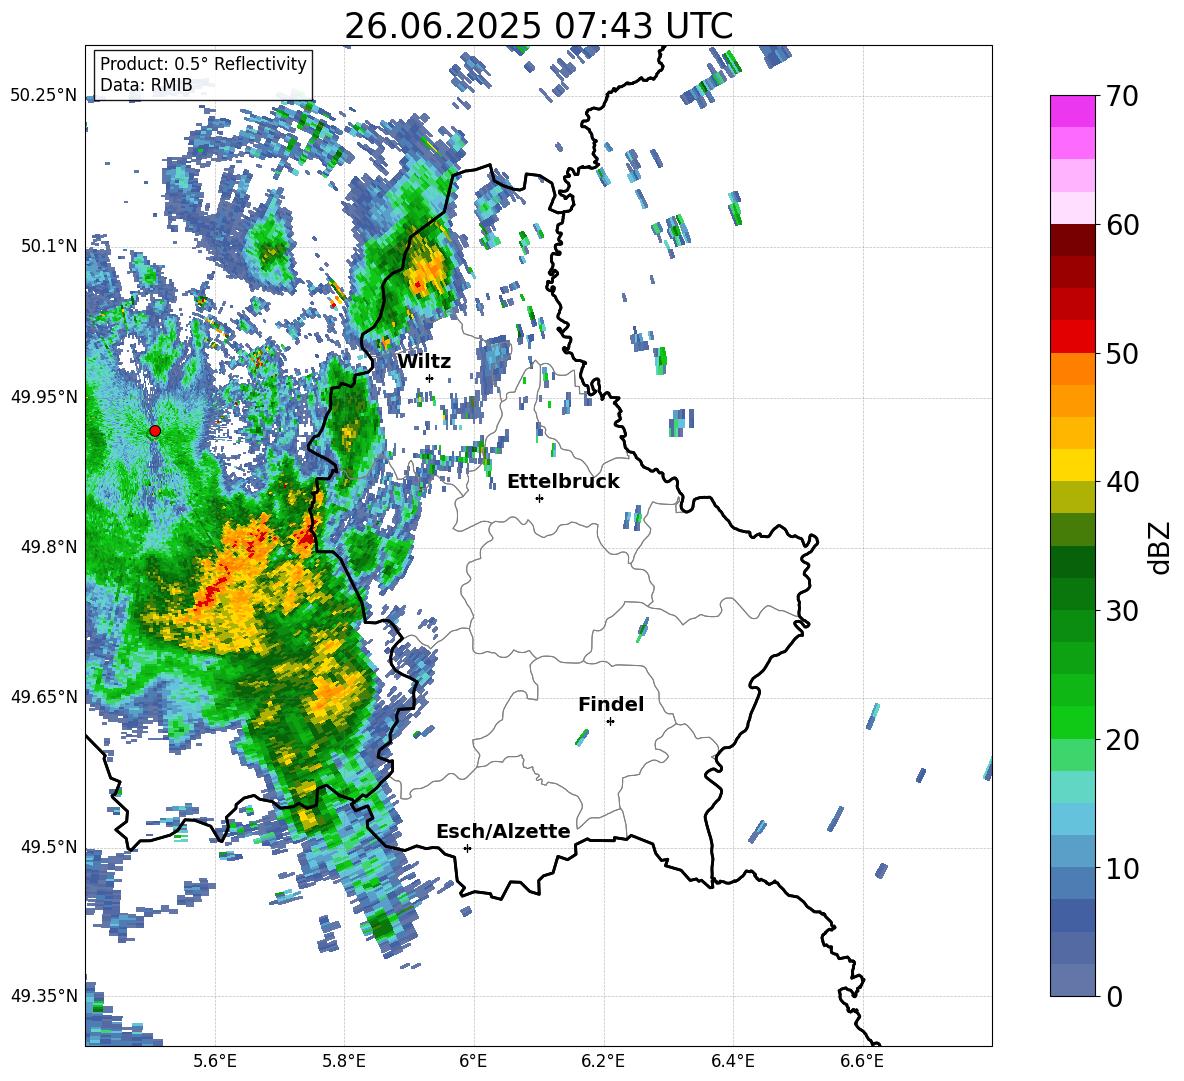Click the dBZ colorbar axis label
The height and width of the screenshot is (1081, 1184).
click(1159, 547)
